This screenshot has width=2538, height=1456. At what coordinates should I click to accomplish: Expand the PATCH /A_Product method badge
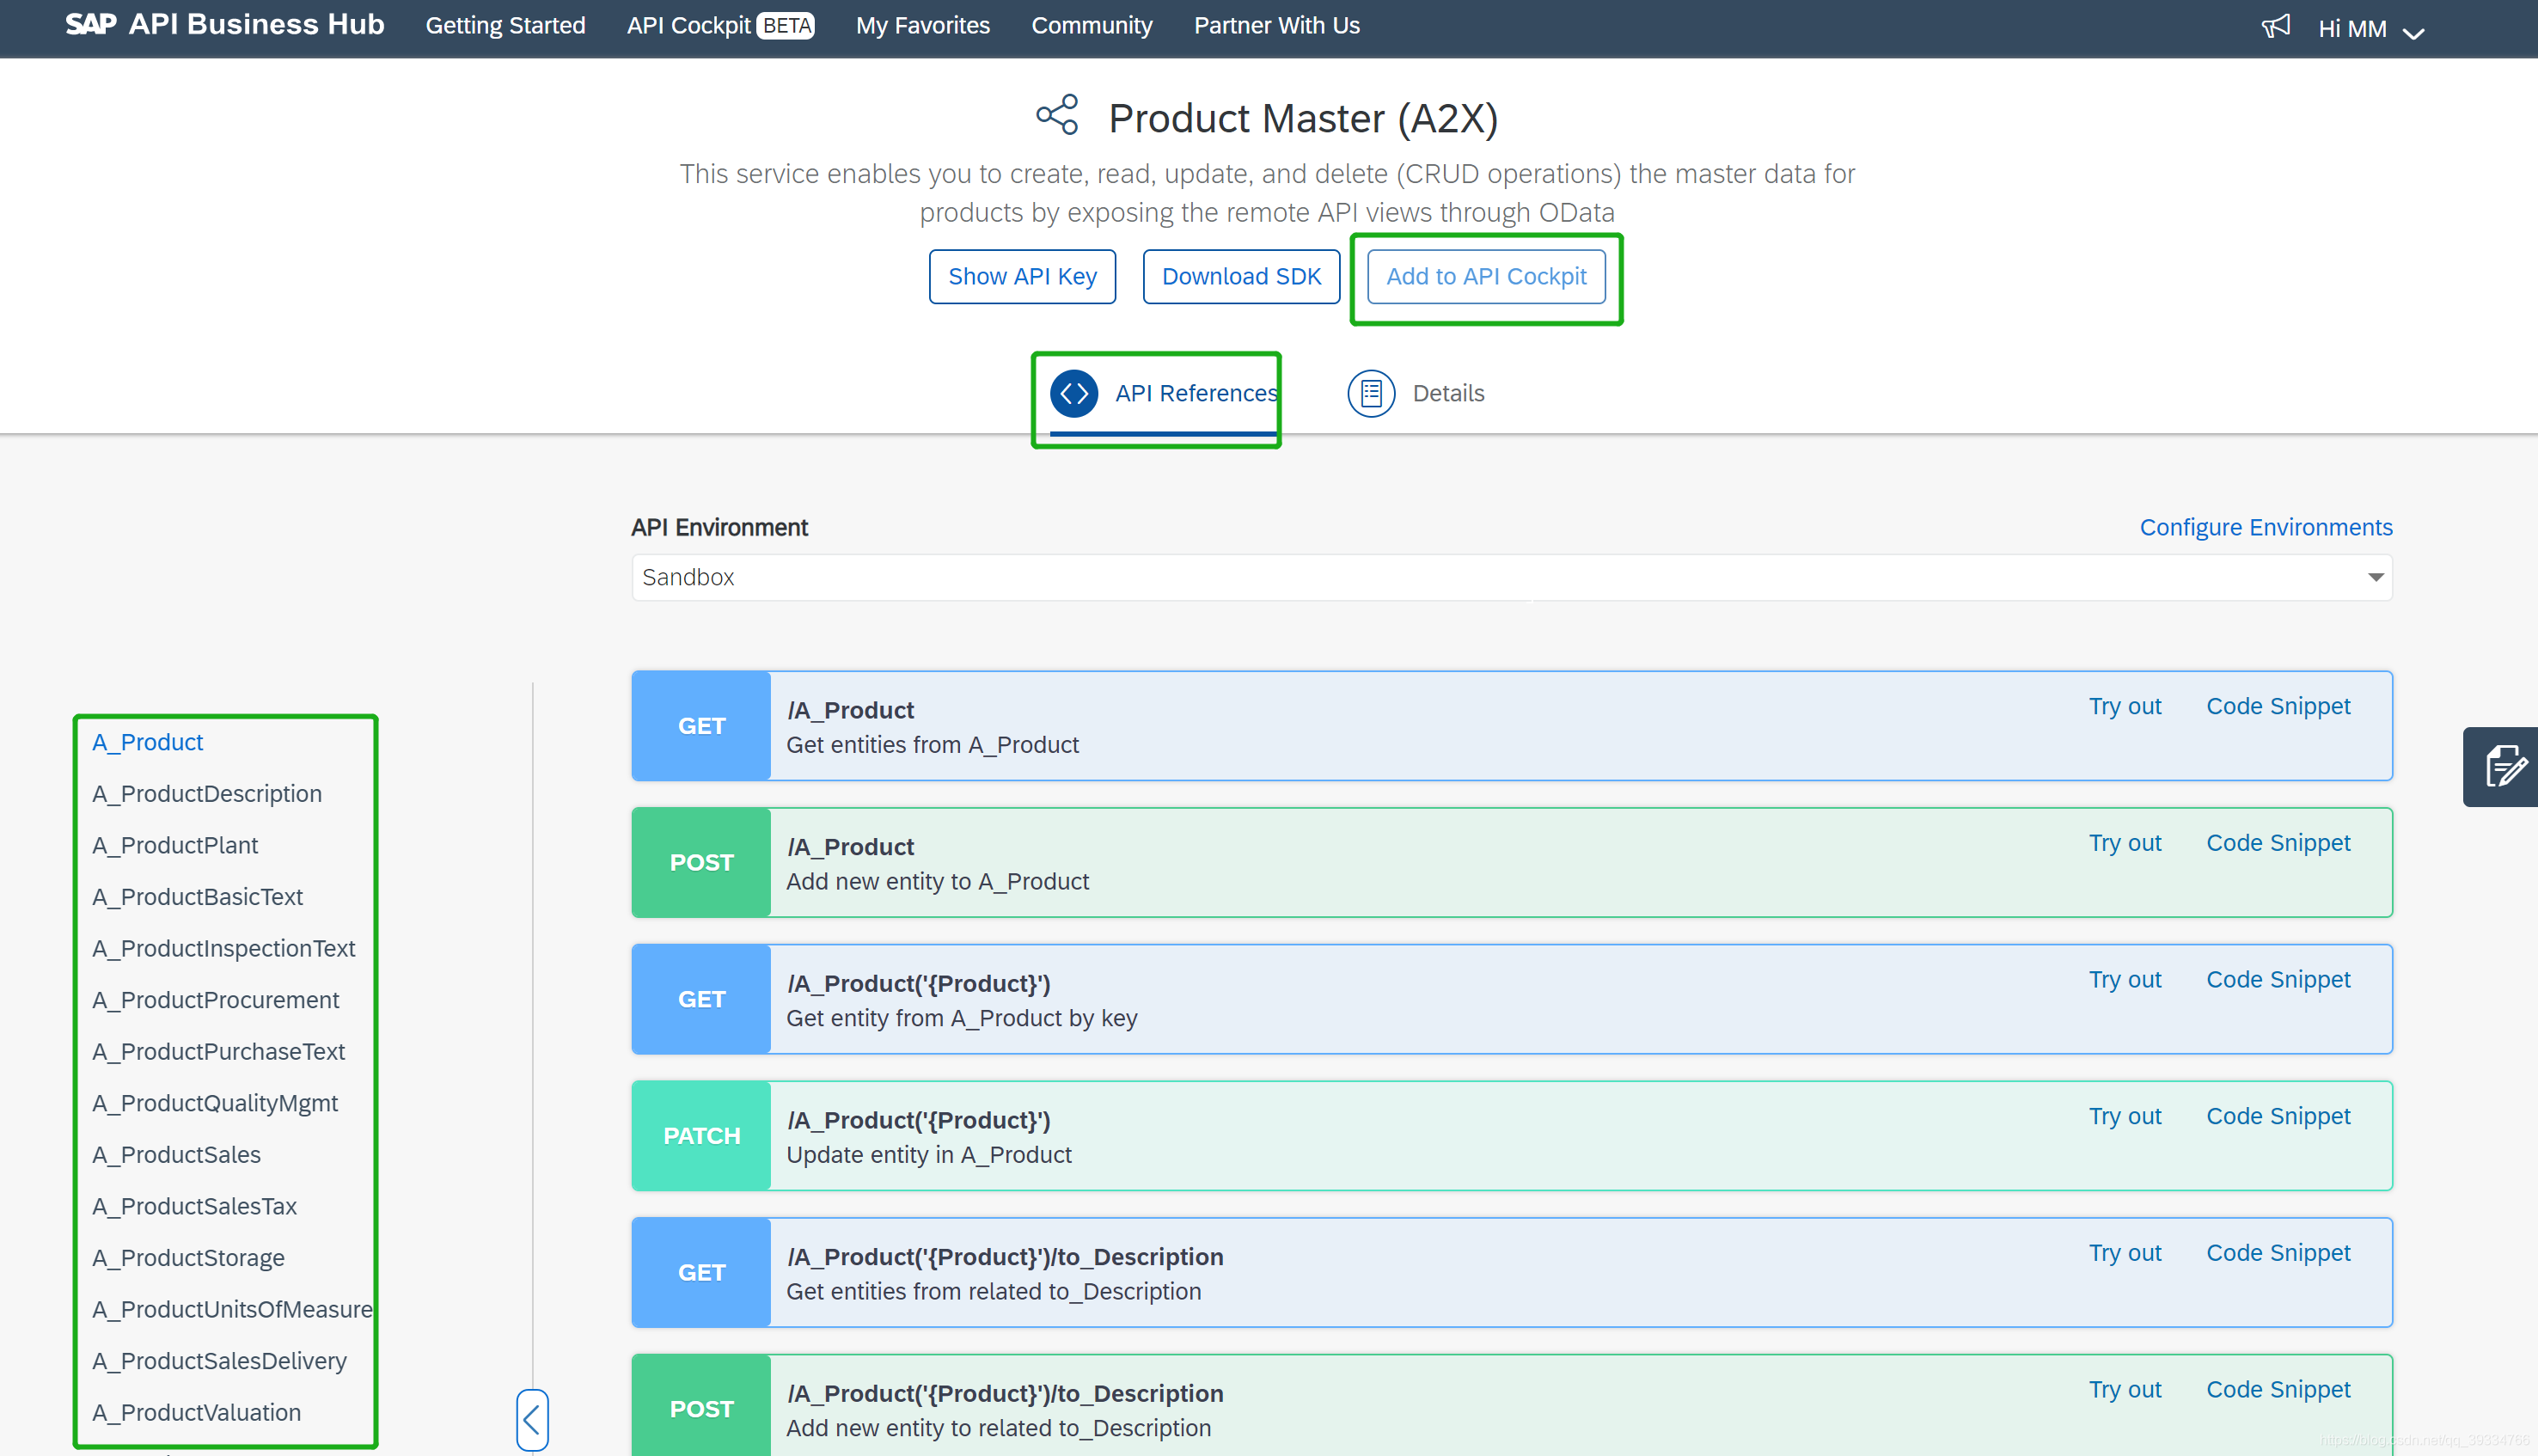[701, 1136]
